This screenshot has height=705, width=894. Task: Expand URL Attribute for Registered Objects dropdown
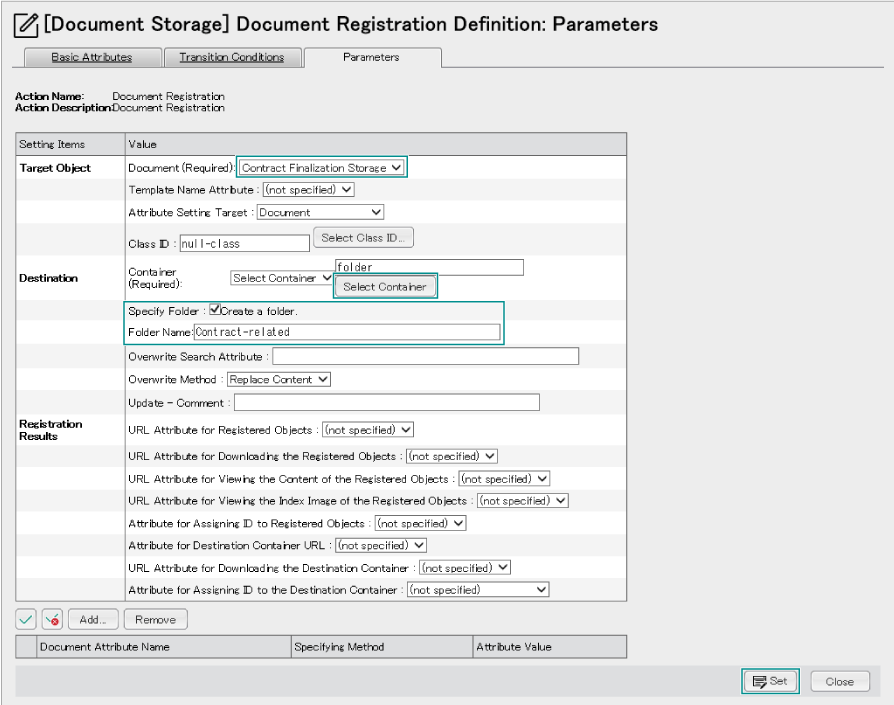(x=368, y=430)
